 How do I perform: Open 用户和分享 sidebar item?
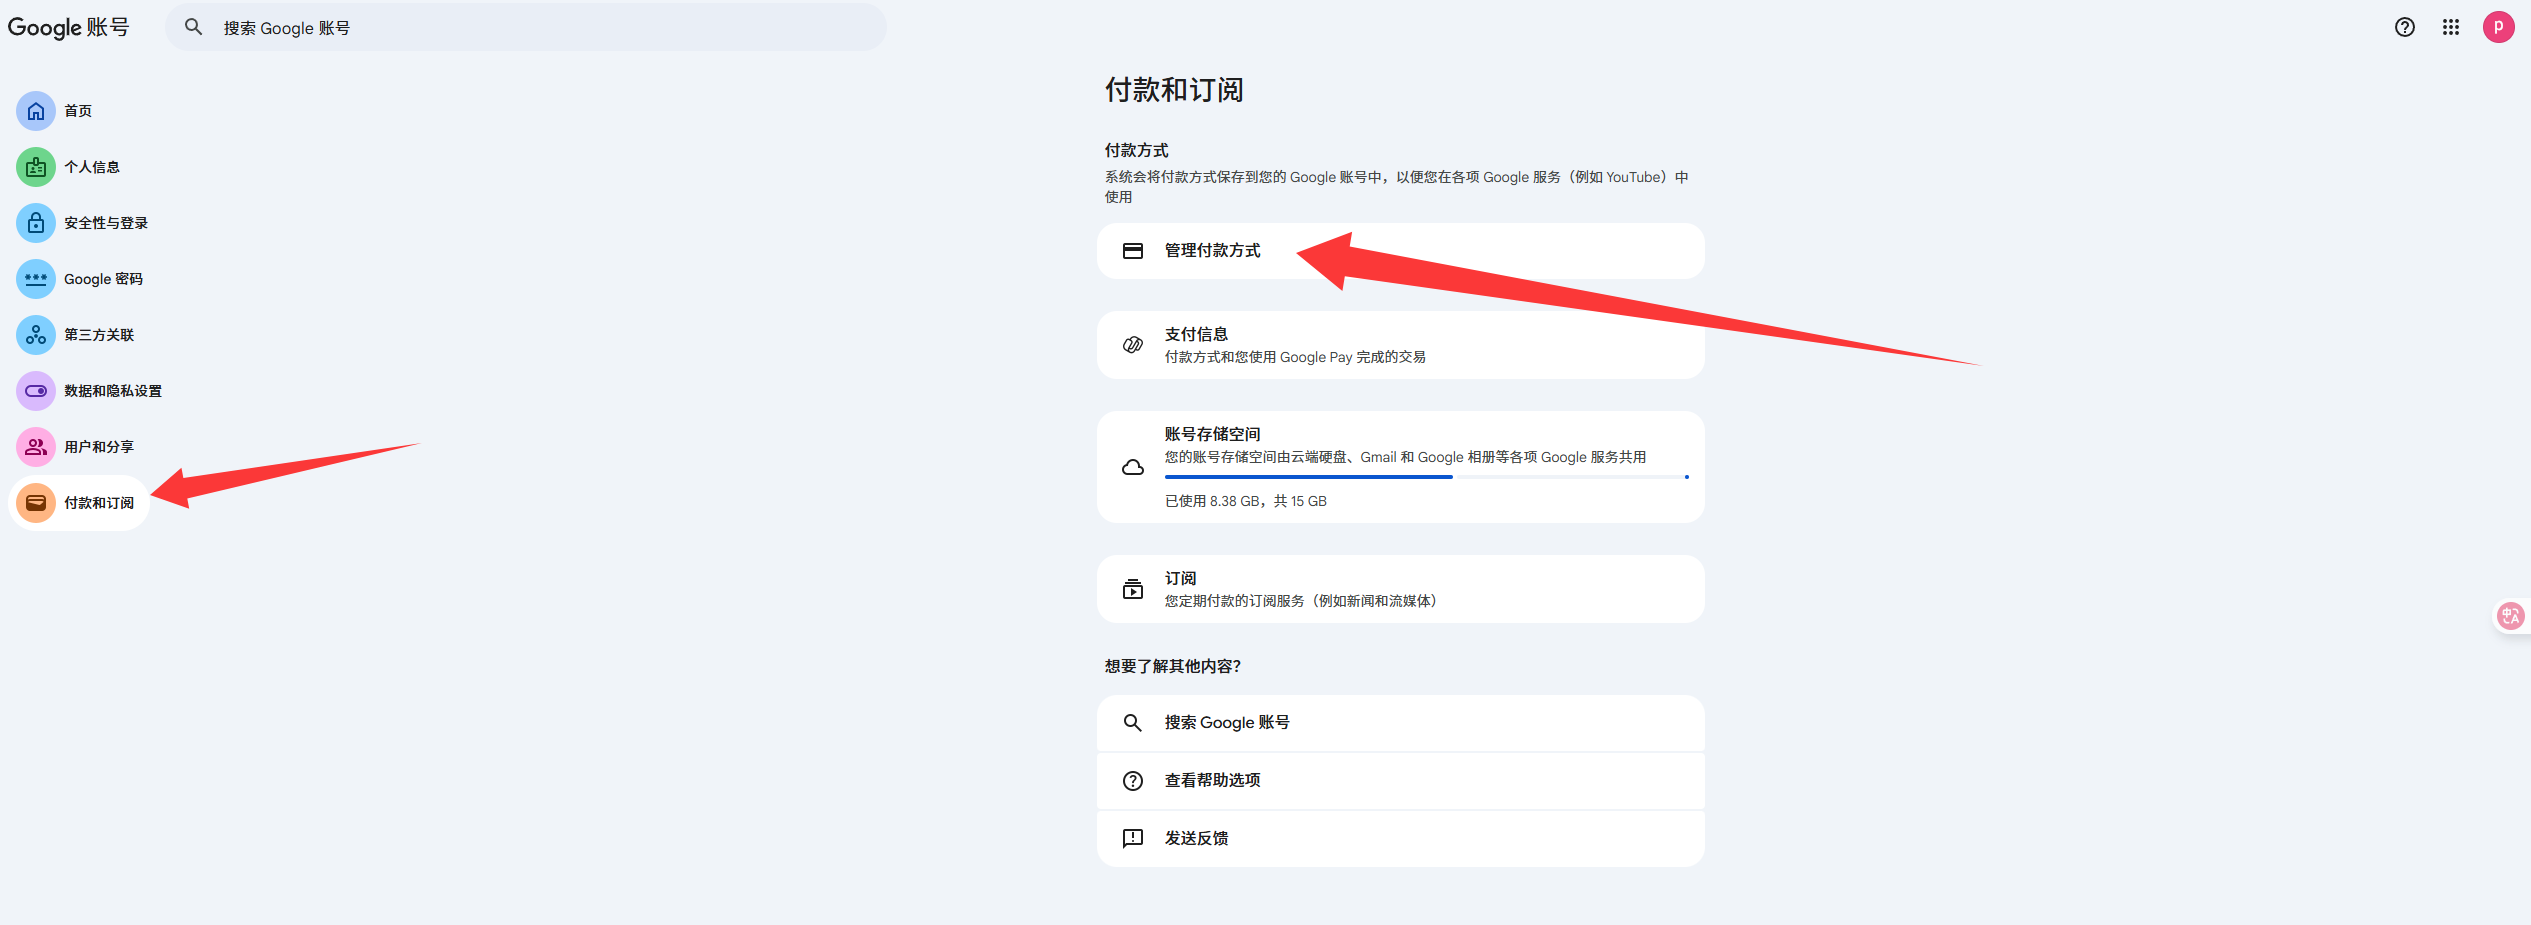[99, 447]
